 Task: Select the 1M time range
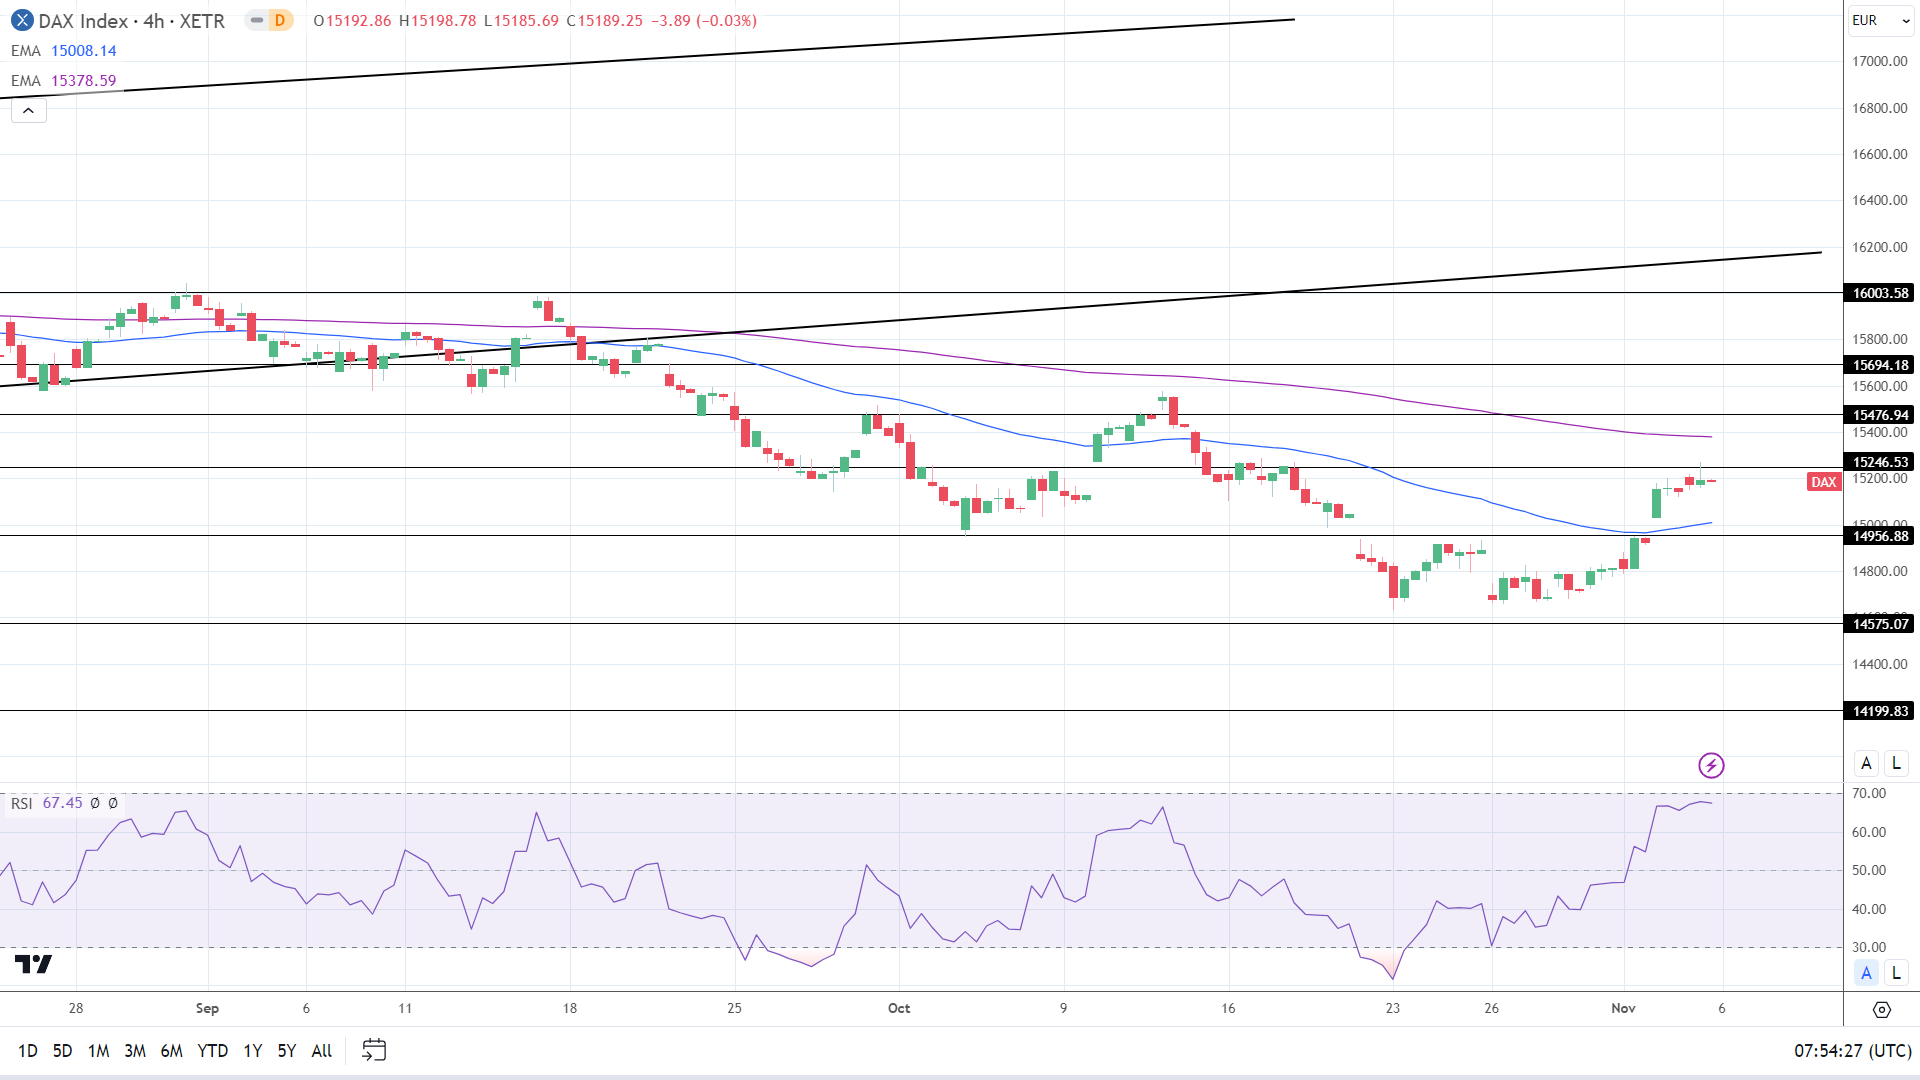pyautogui.click(x=98, y=1051)
